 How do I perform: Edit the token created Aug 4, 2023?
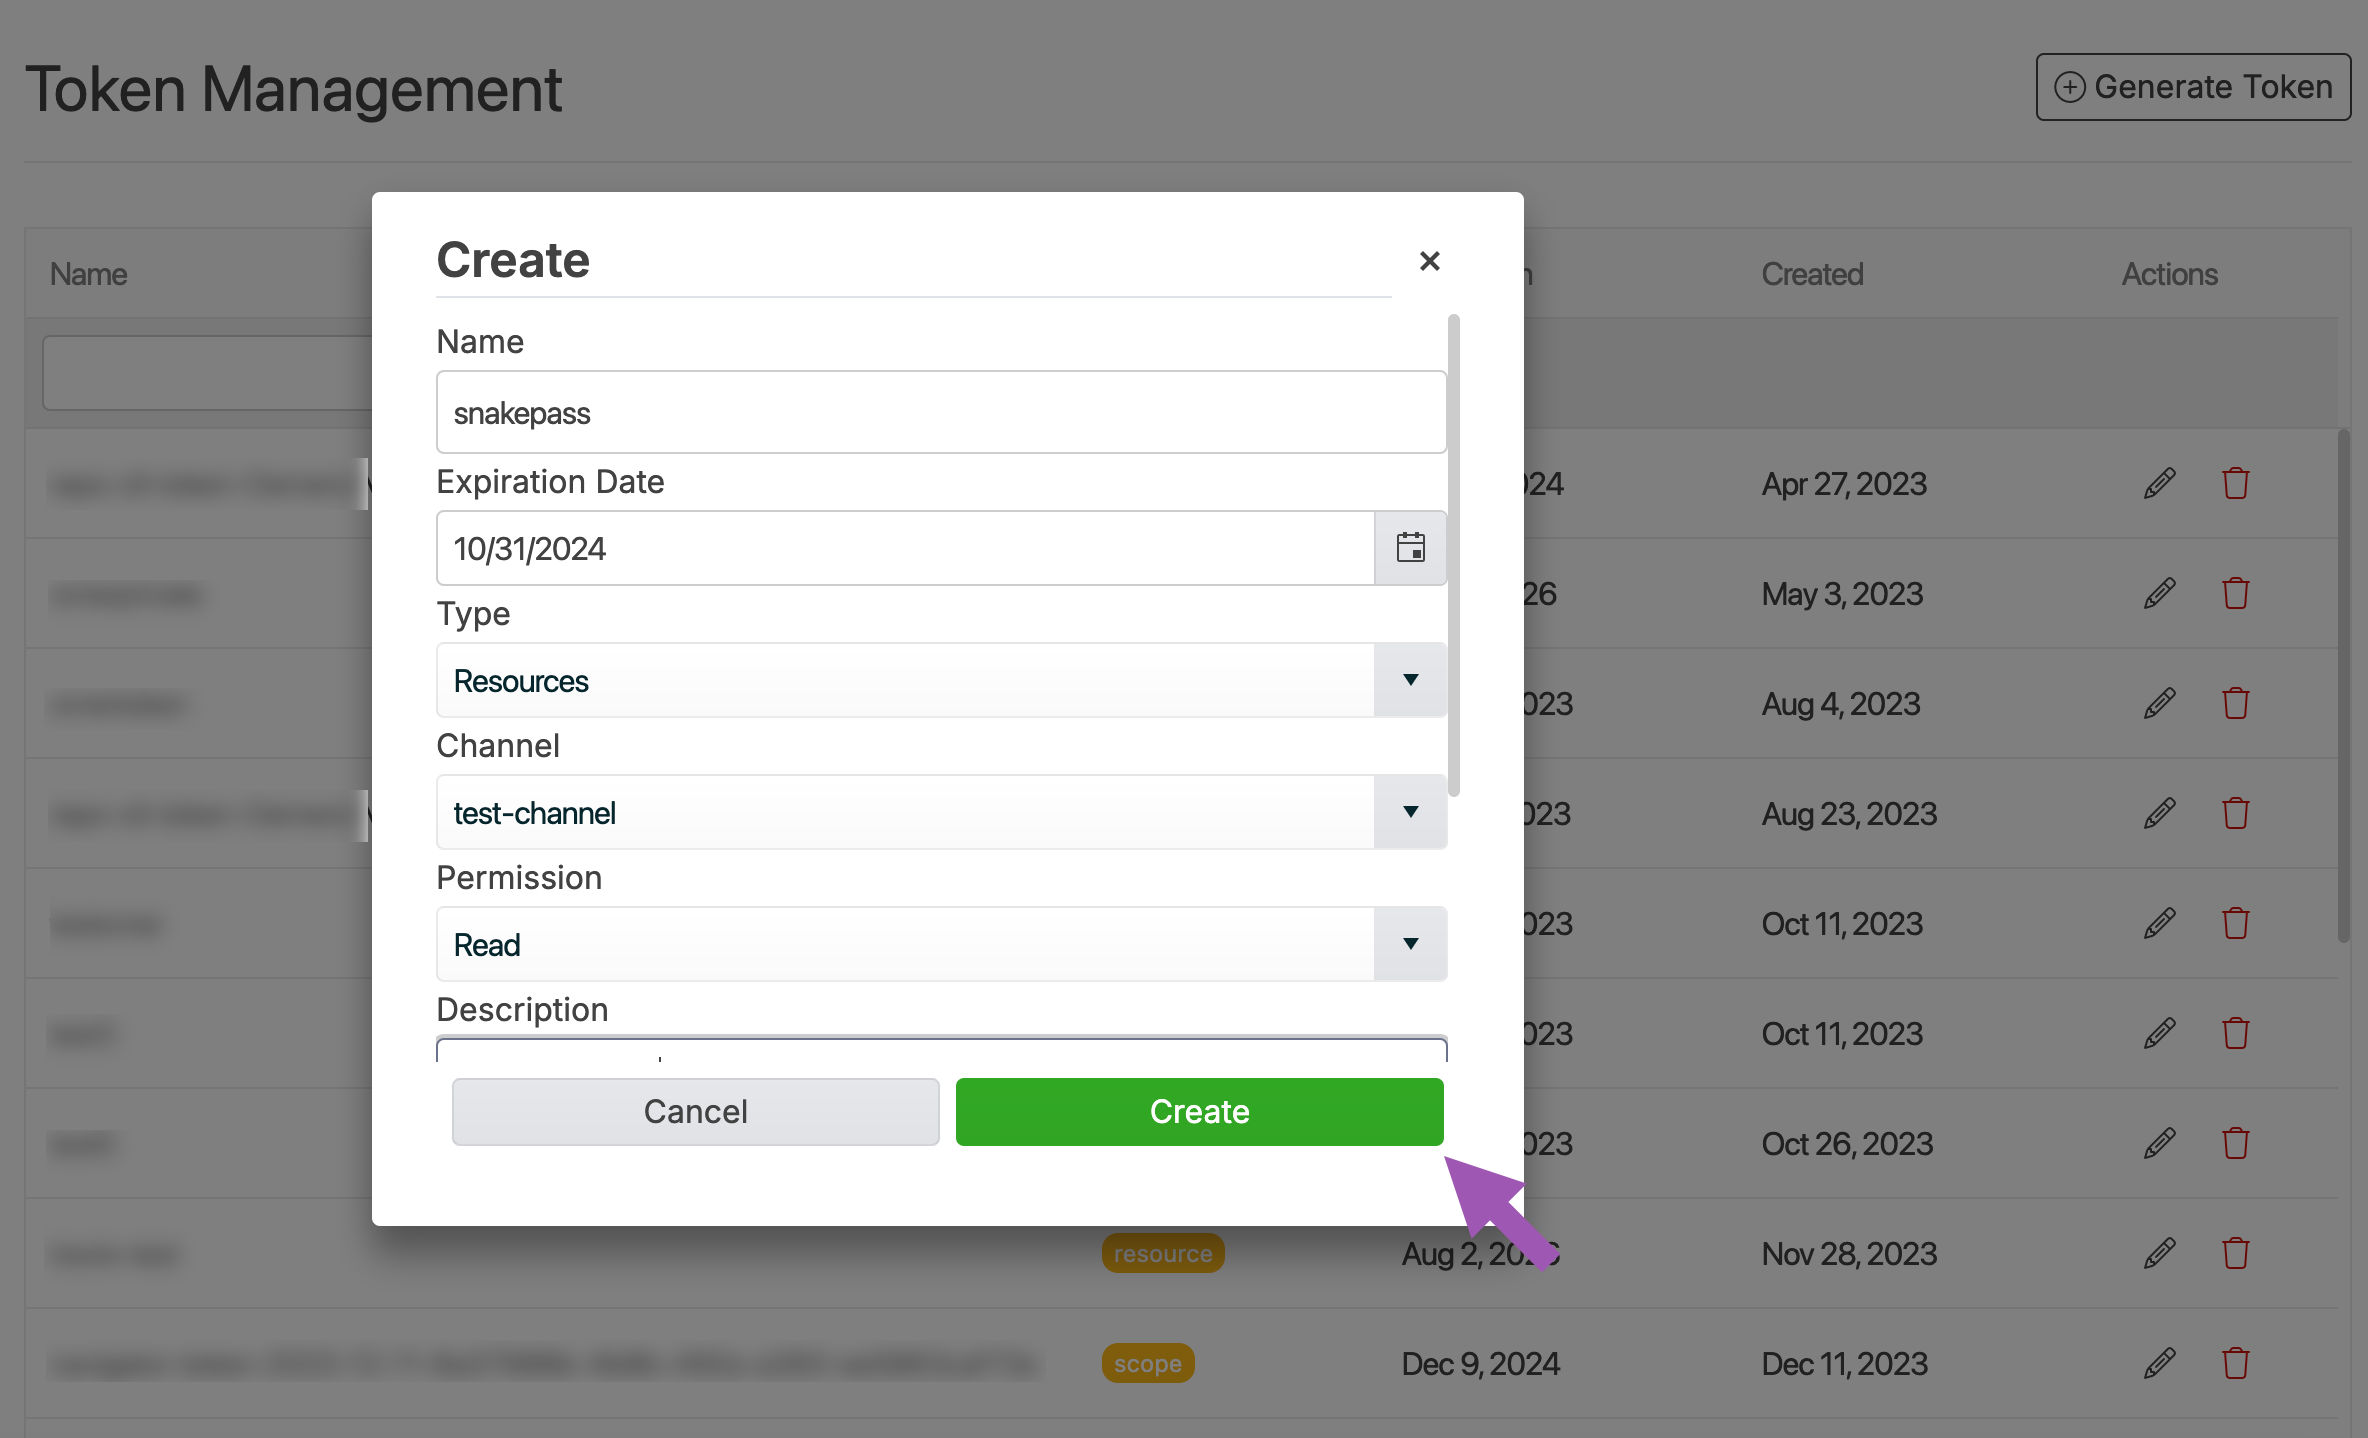[x=2159, y=704]
